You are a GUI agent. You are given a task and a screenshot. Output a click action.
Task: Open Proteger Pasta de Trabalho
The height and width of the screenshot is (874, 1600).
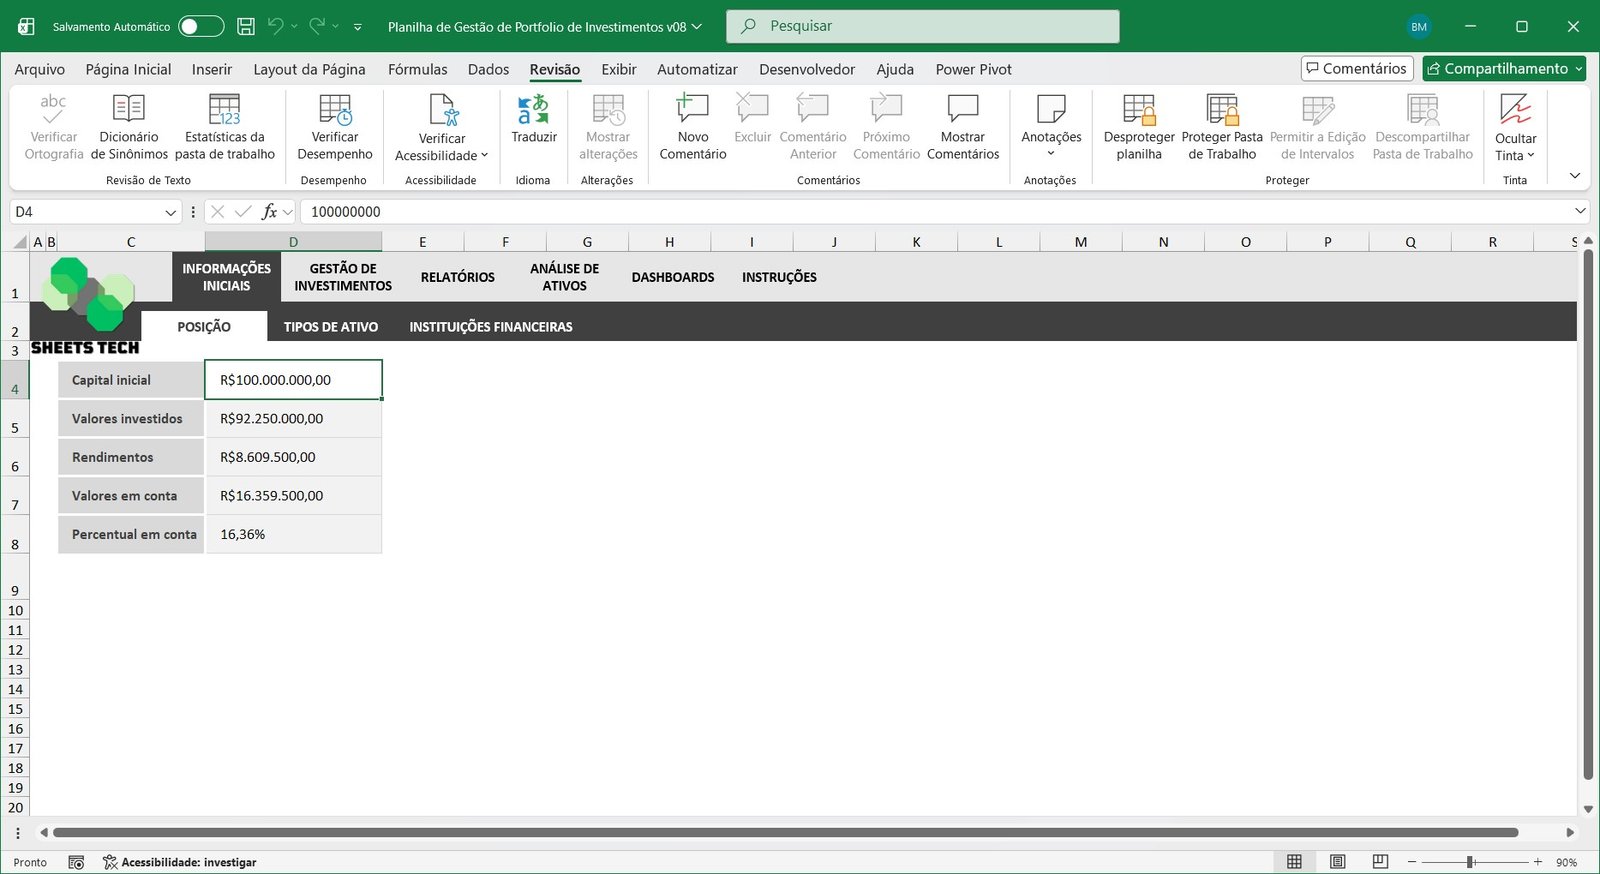pos(1221,111)
